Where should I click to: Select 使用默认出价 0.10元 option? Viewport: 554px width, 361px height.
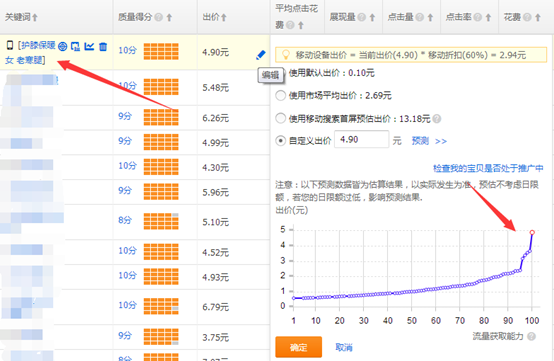(331, 73)
